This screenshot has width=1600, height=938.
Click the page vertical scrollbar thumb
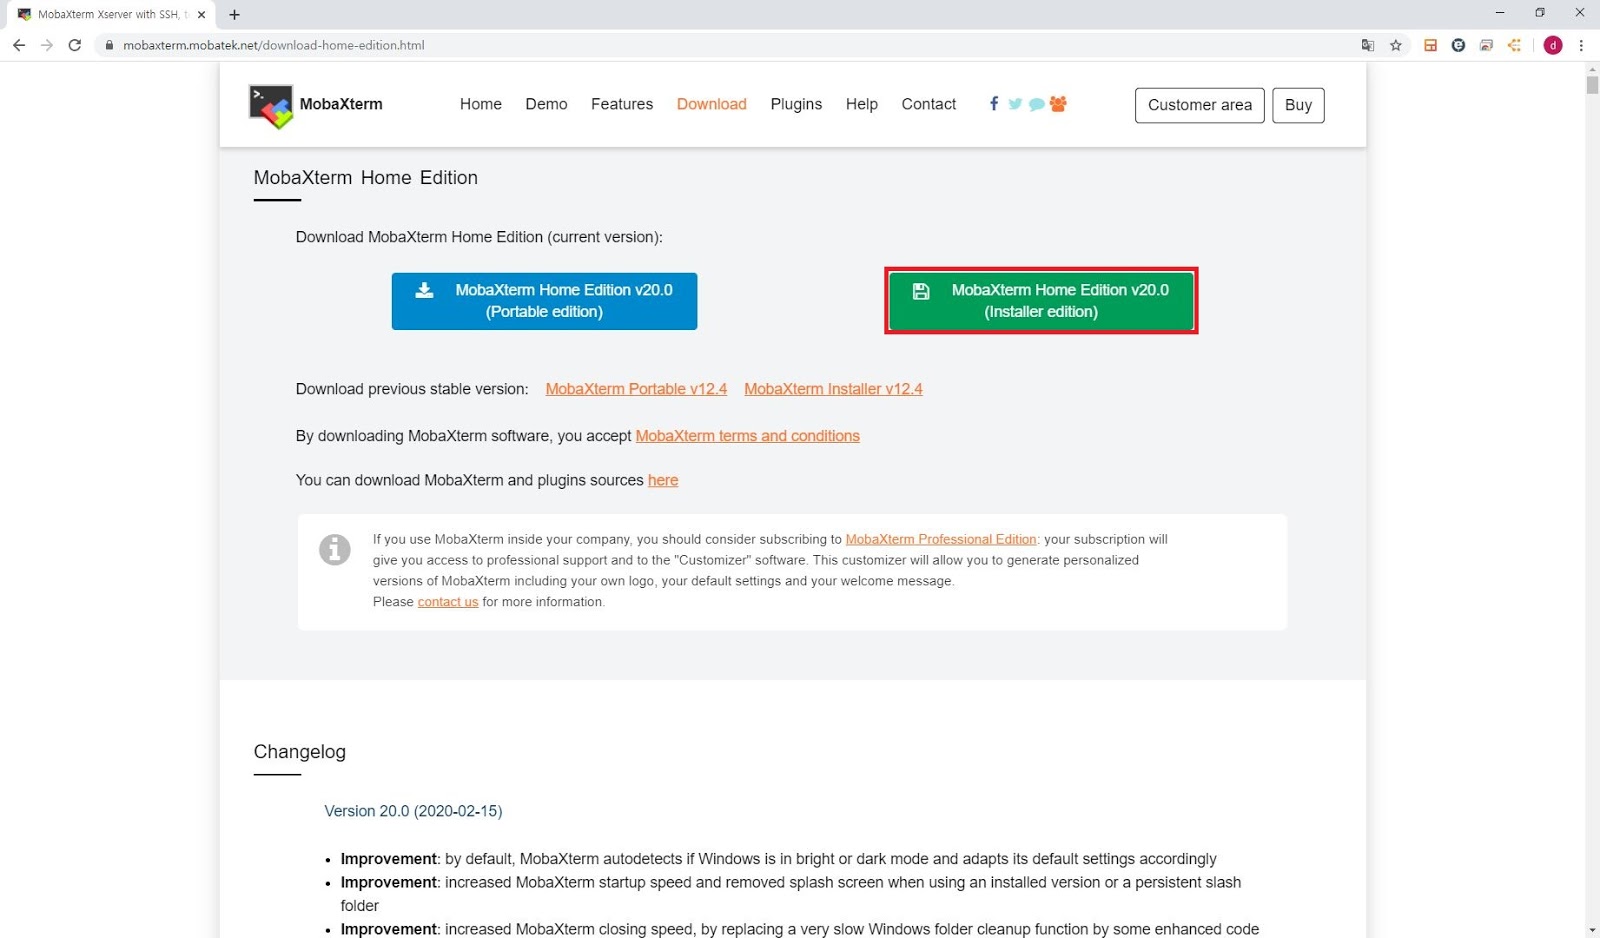coord(1592,84)
